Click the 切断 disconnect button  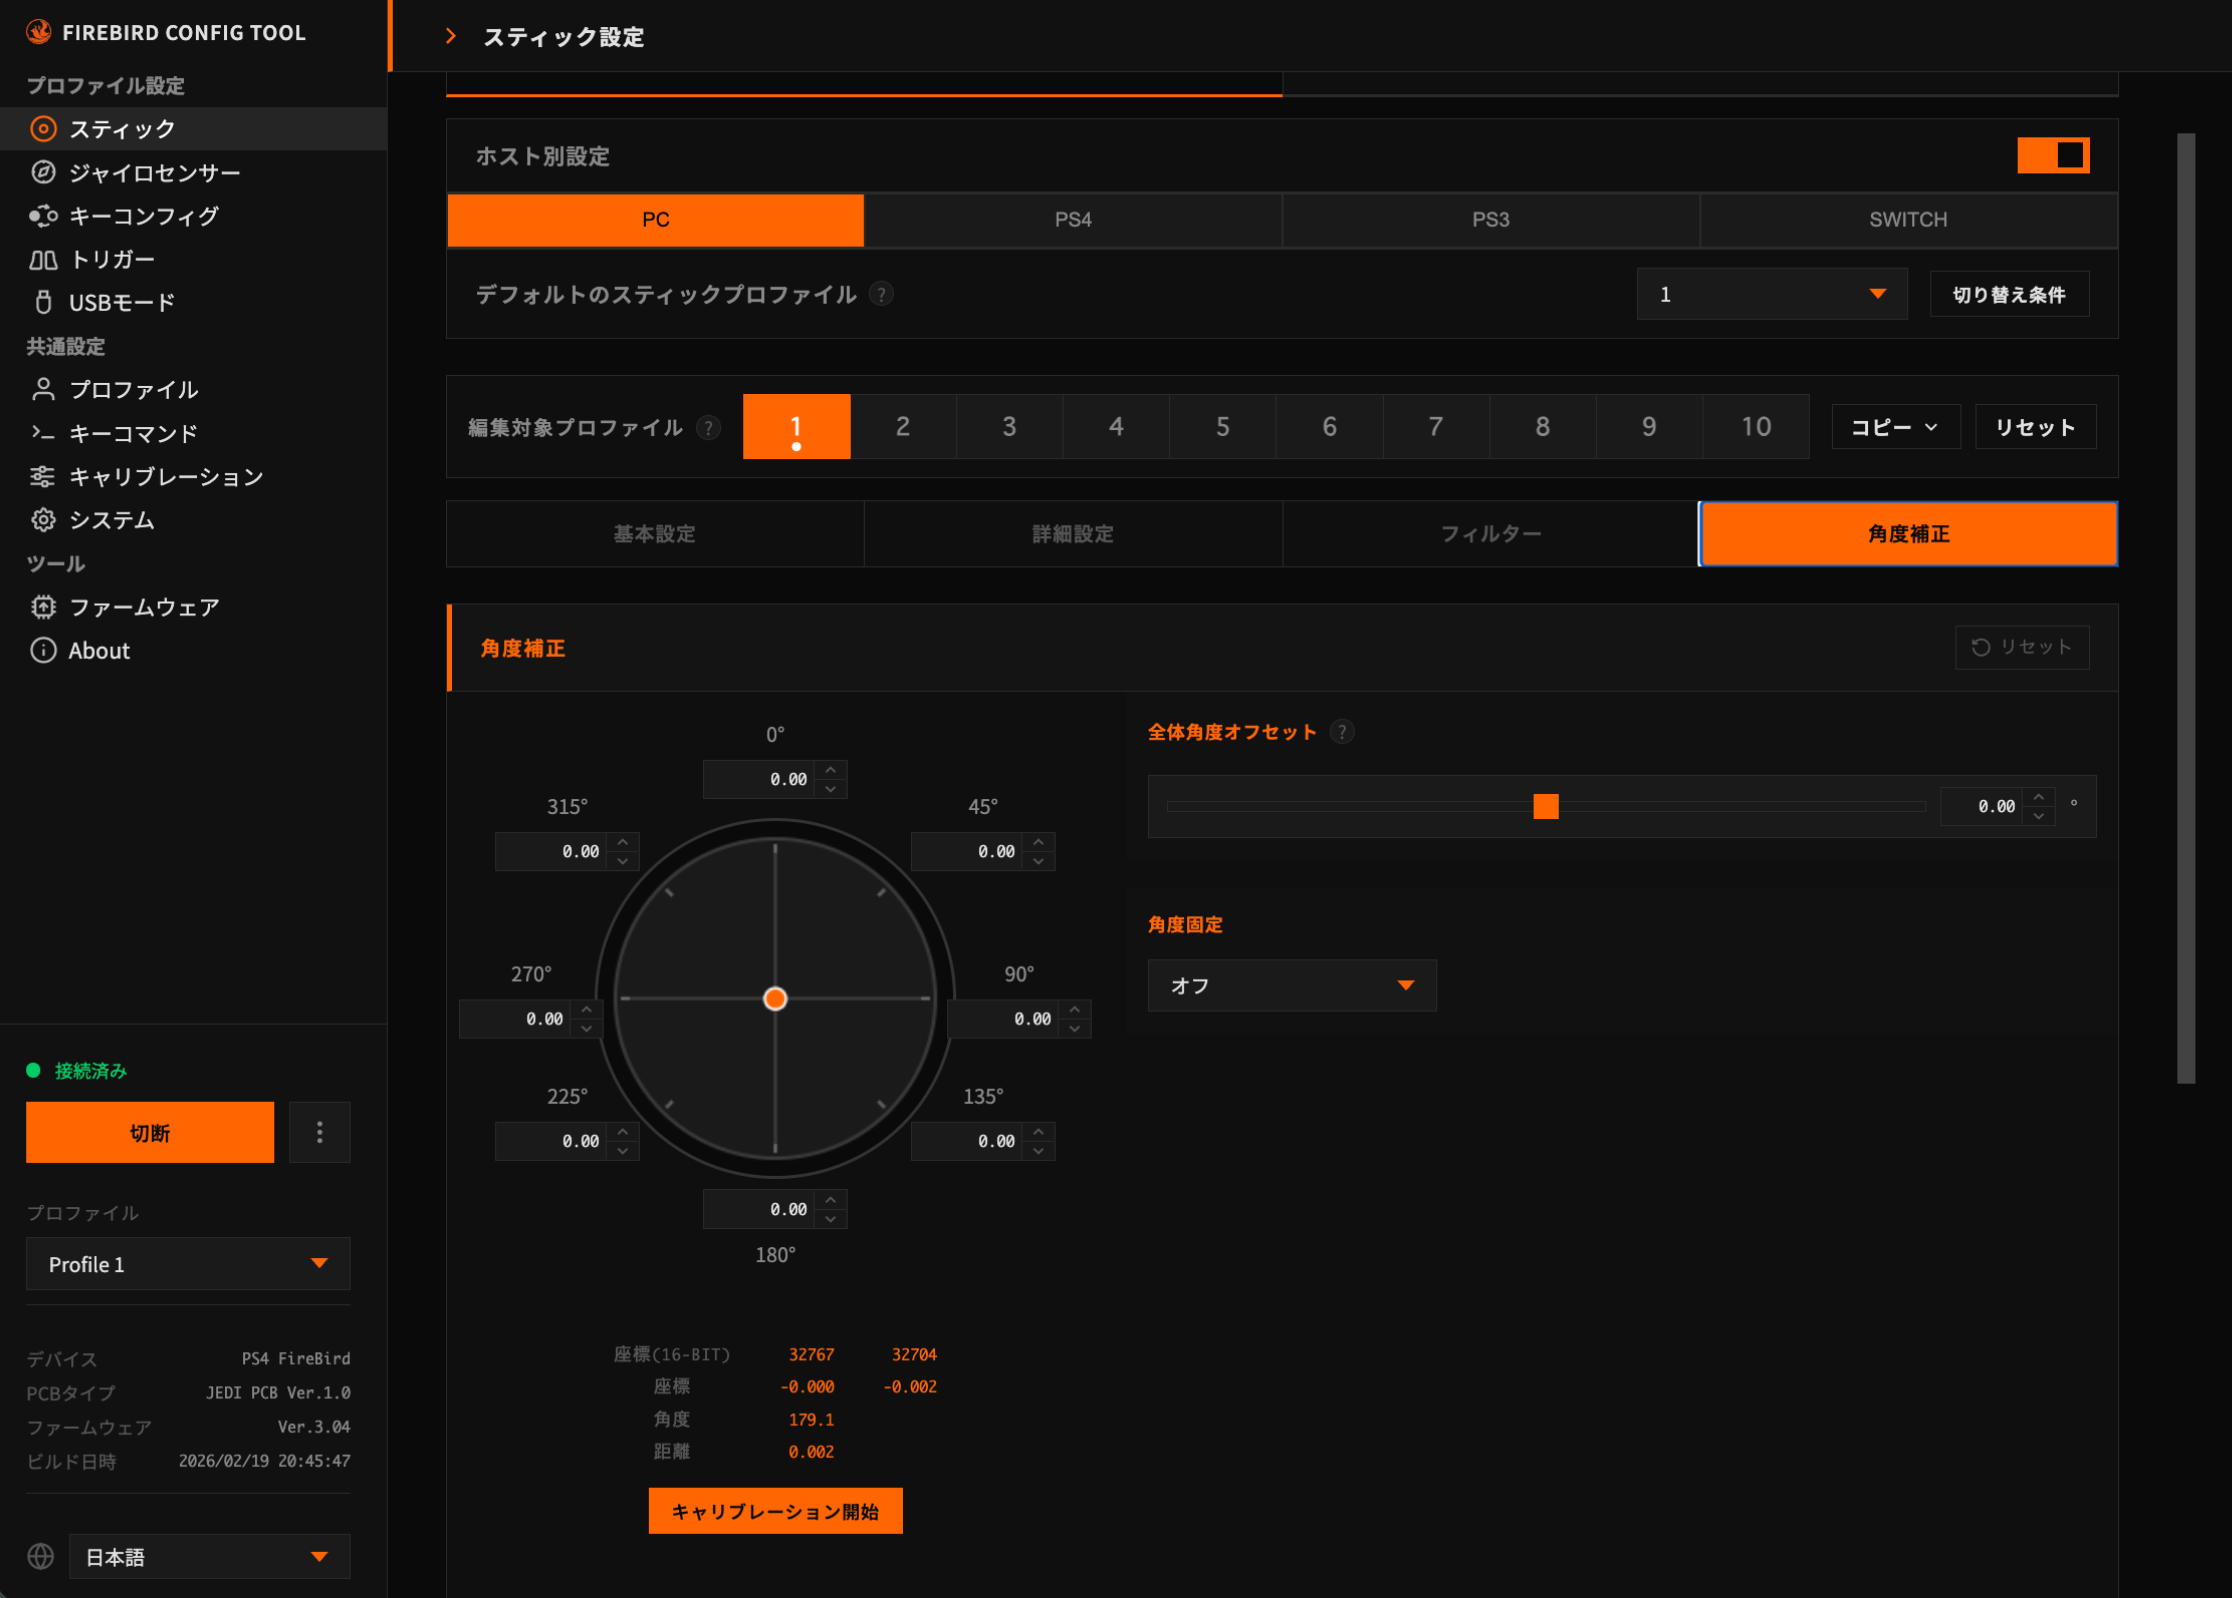tap(150, 1132)
